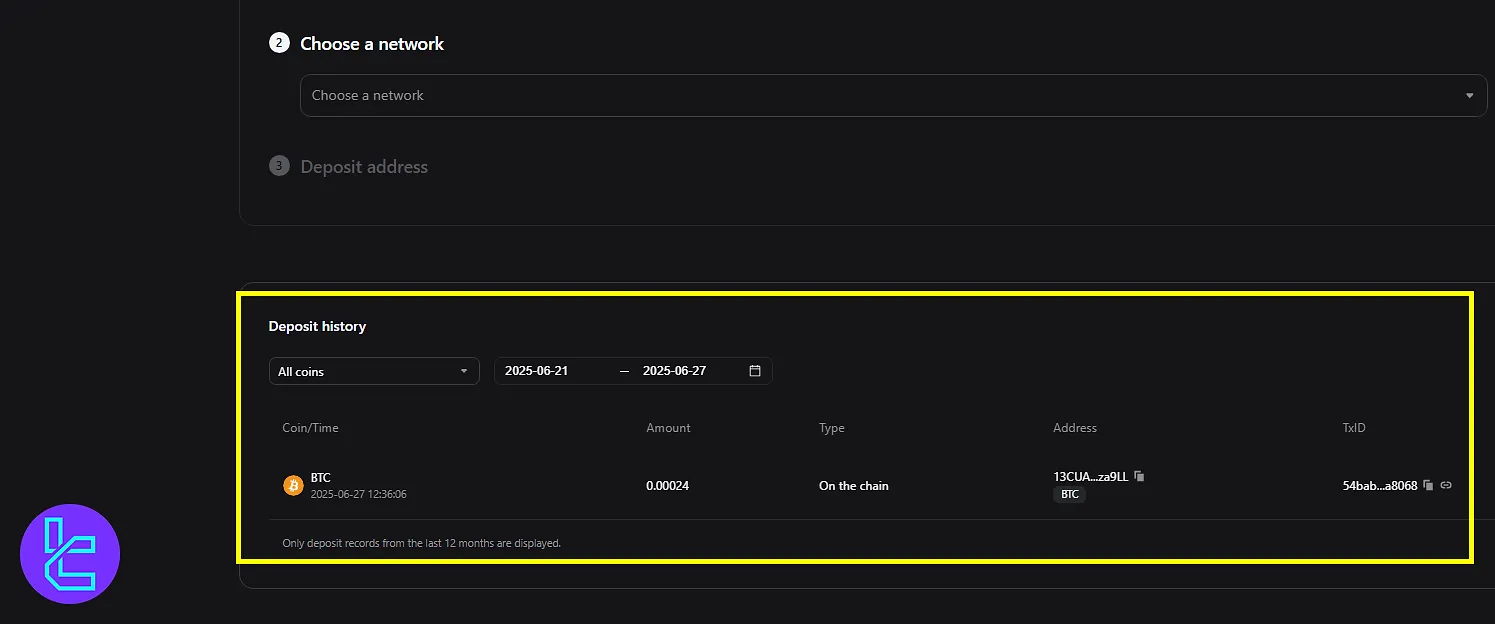
Task: Open the TxID link in explorer
Action: 1446,485
